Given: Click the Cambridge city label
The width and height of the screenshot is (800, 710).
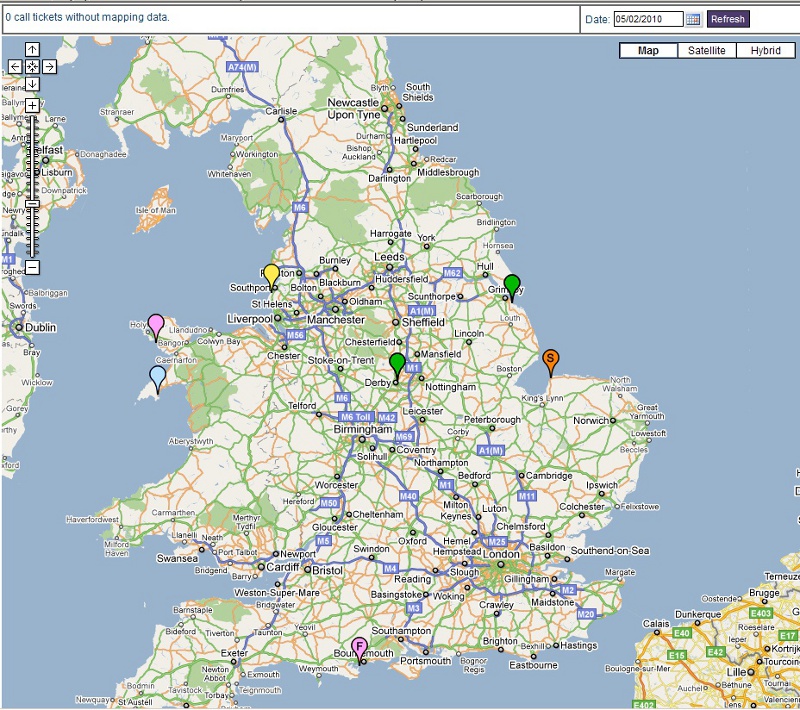Looking at the screenshot, I should [x=549, y=475].
